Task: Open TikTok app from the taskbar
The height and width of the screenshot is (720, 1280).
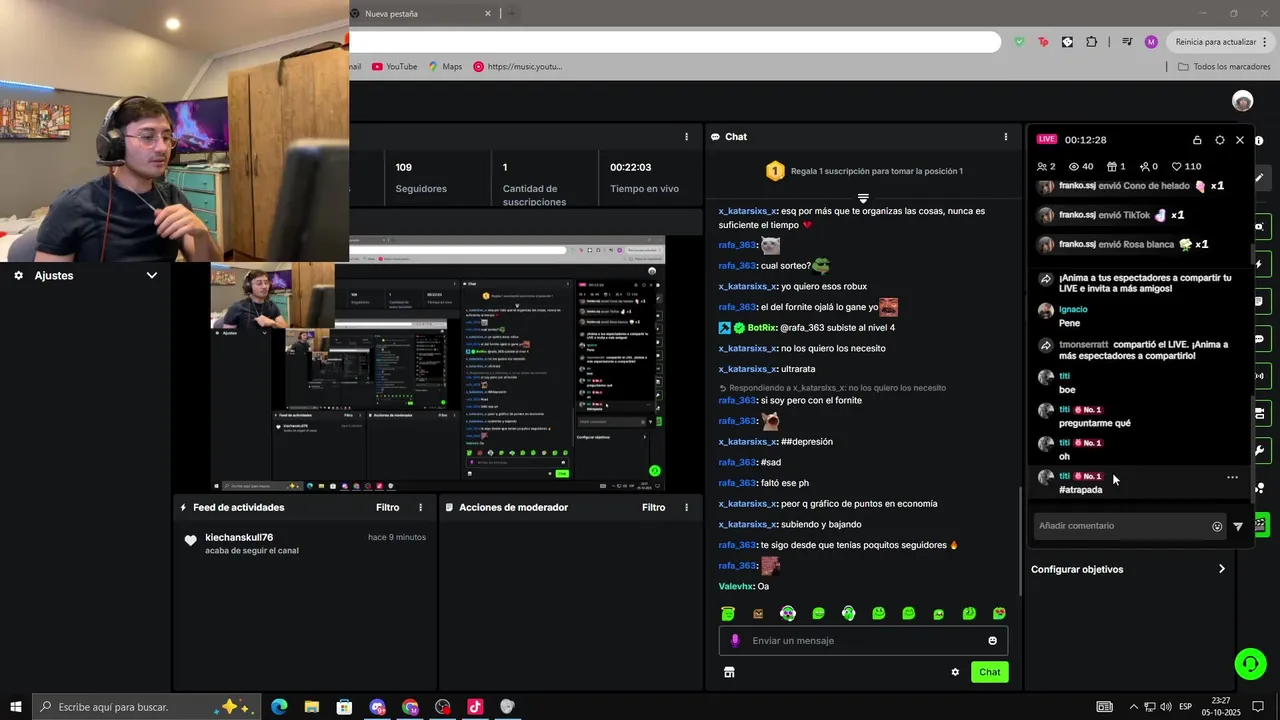Action: click(475, 707)
